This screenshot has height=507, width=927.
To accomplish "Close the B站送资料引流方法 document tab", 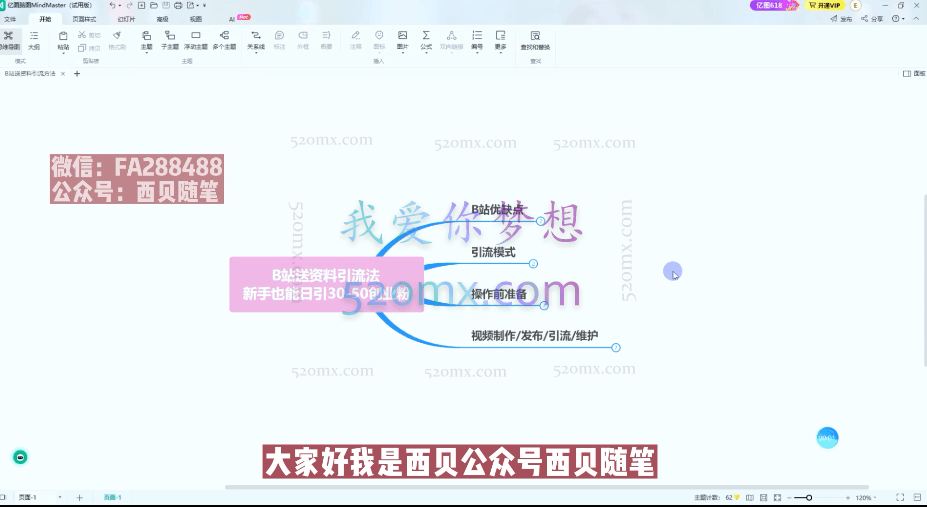I will 63,74.
